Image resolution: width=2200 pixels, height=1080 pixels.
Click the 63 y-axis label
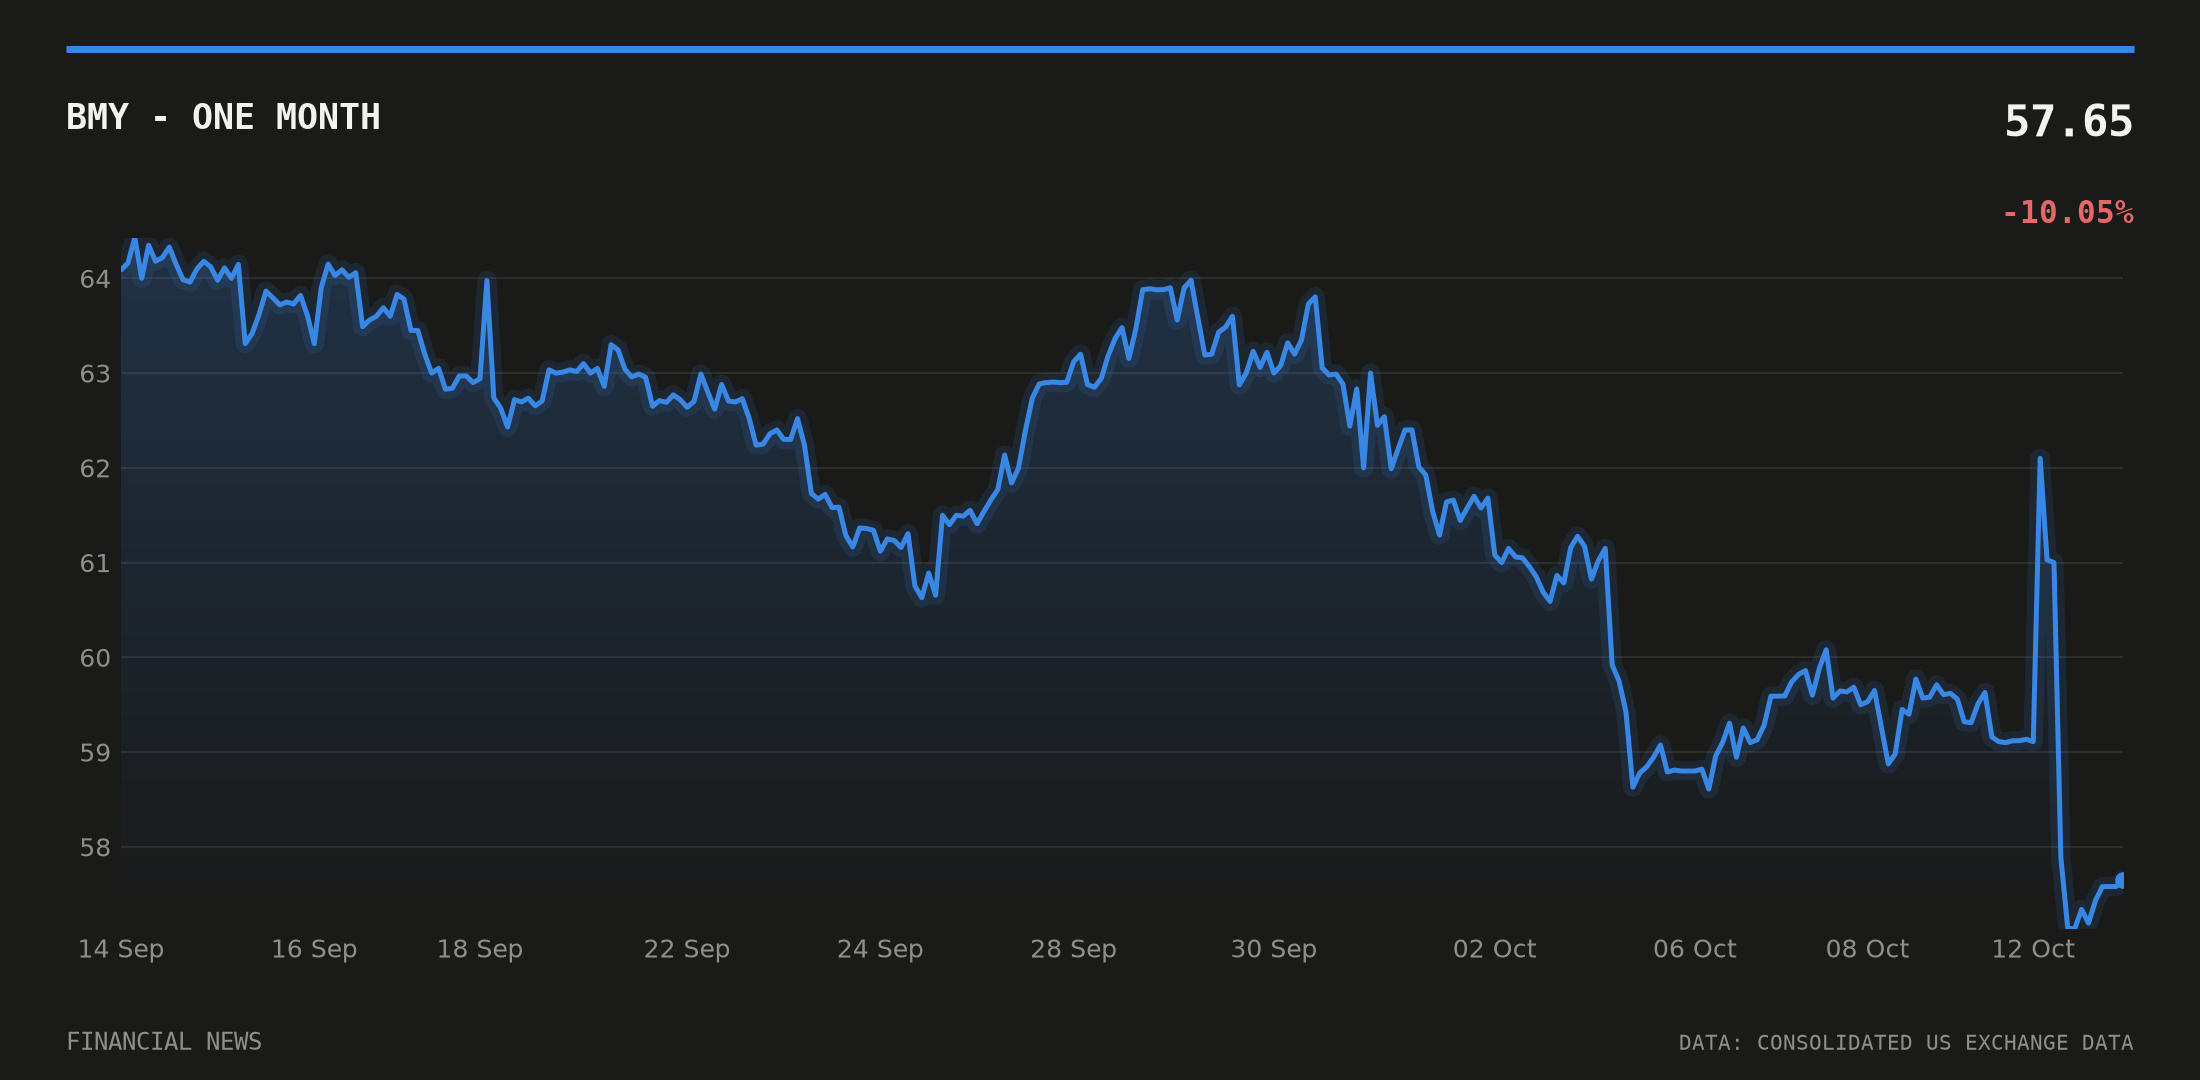(95, 374)
